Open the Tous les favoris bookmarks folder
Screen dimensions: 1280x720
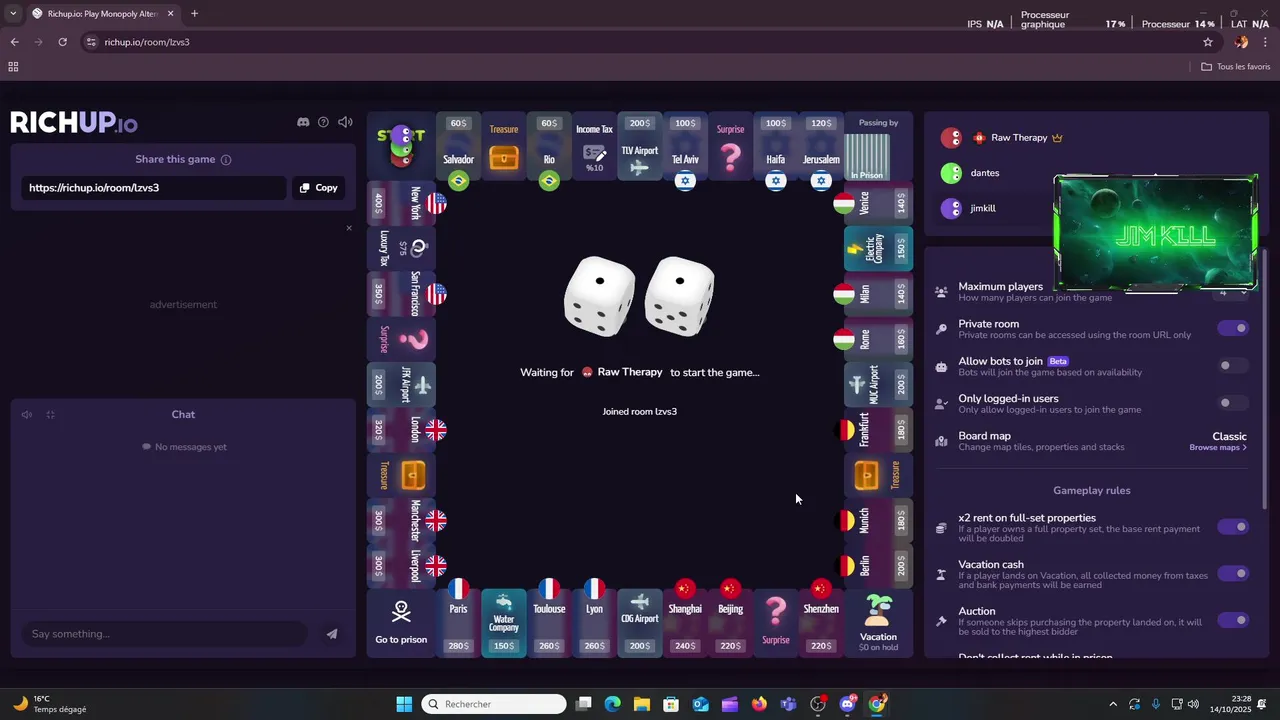pyautogui.click(x=1236, y=67)
